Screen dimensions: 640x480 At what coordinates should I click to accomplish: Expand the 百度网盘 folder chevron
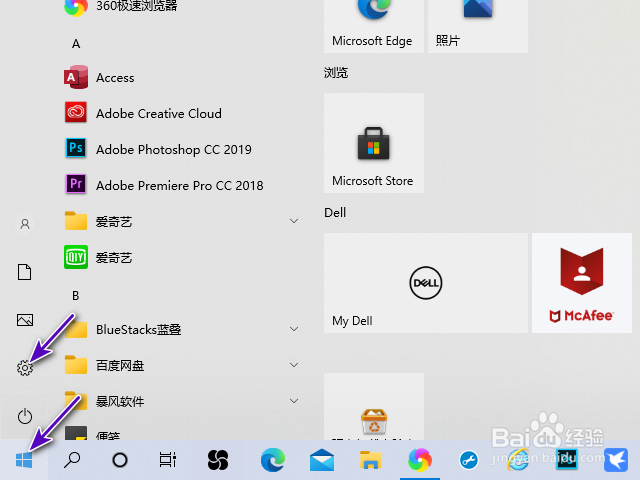click(294, 365)
